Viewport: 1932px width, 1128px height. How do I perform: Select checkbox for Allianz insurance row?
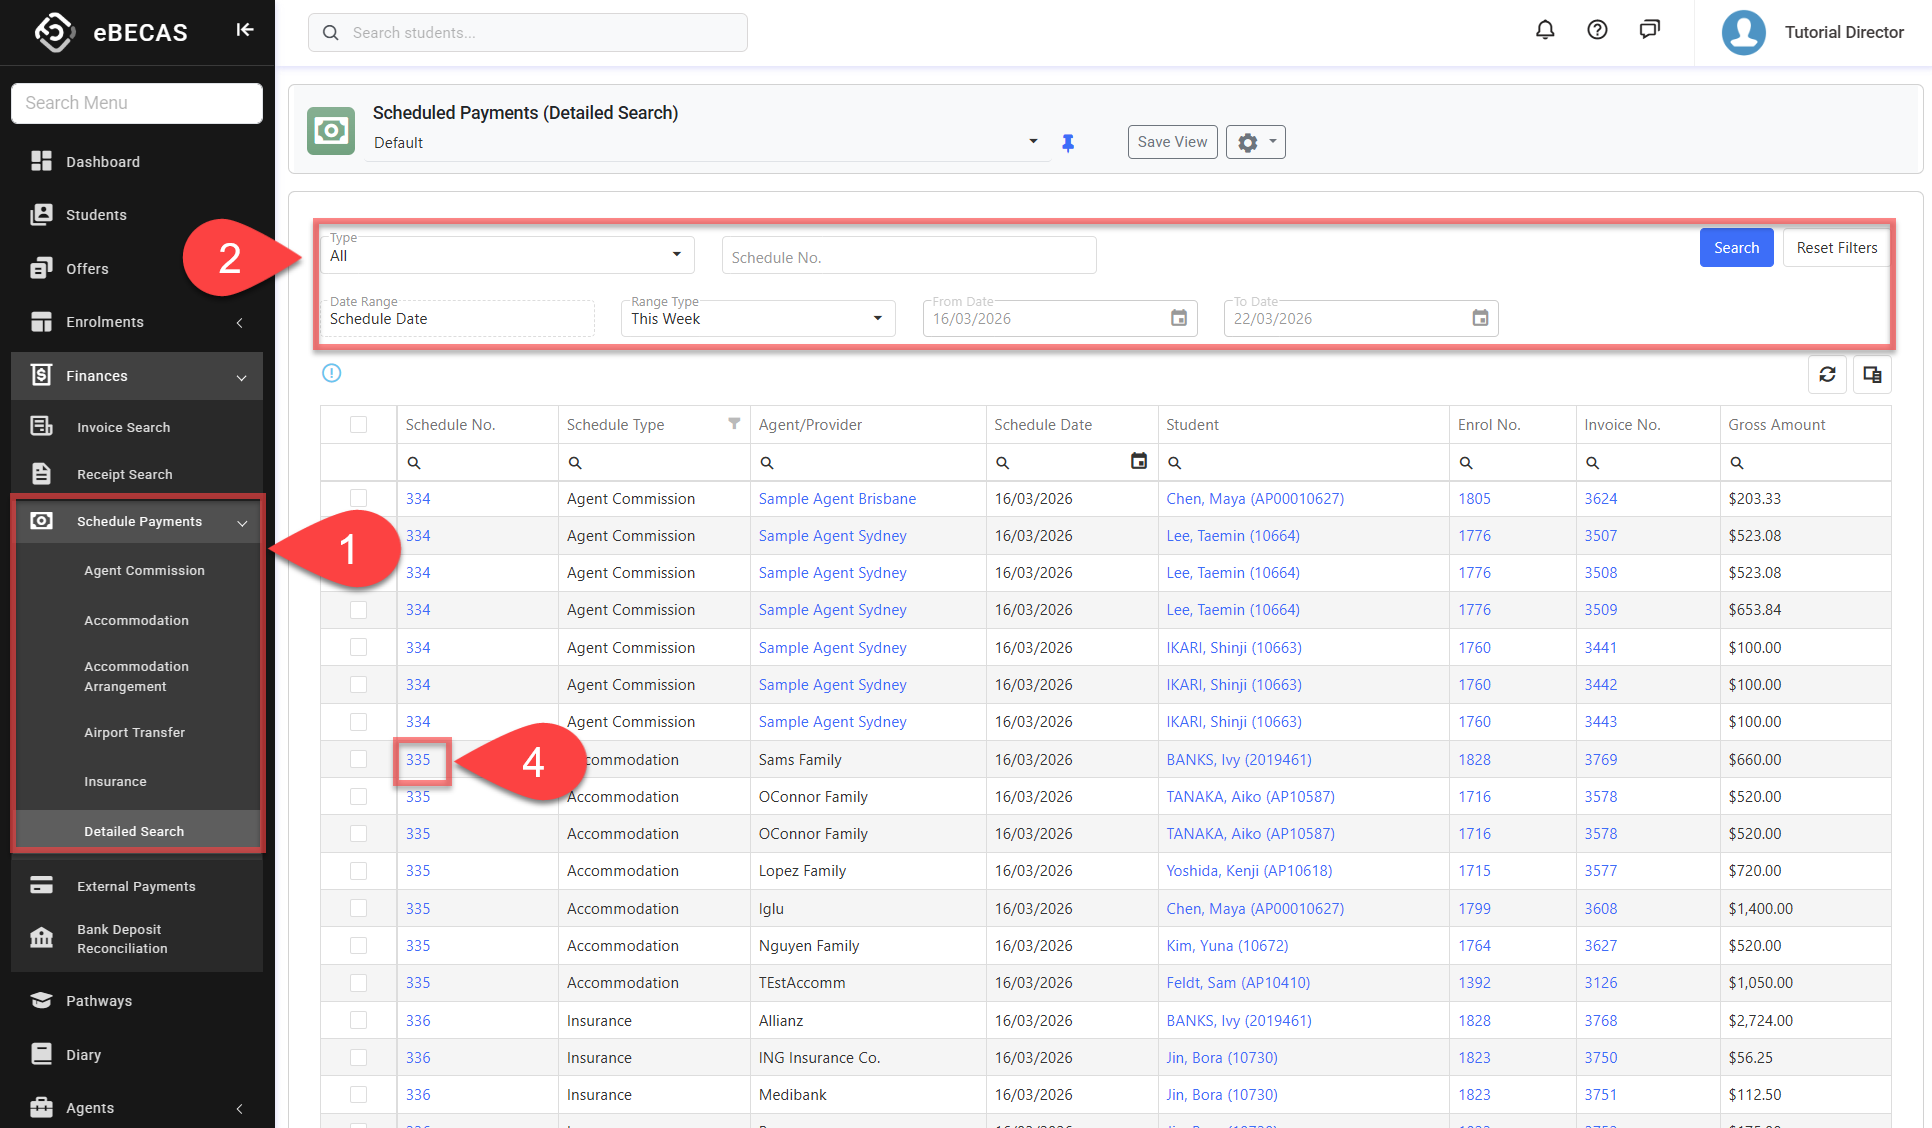(x=358, y=1020)
